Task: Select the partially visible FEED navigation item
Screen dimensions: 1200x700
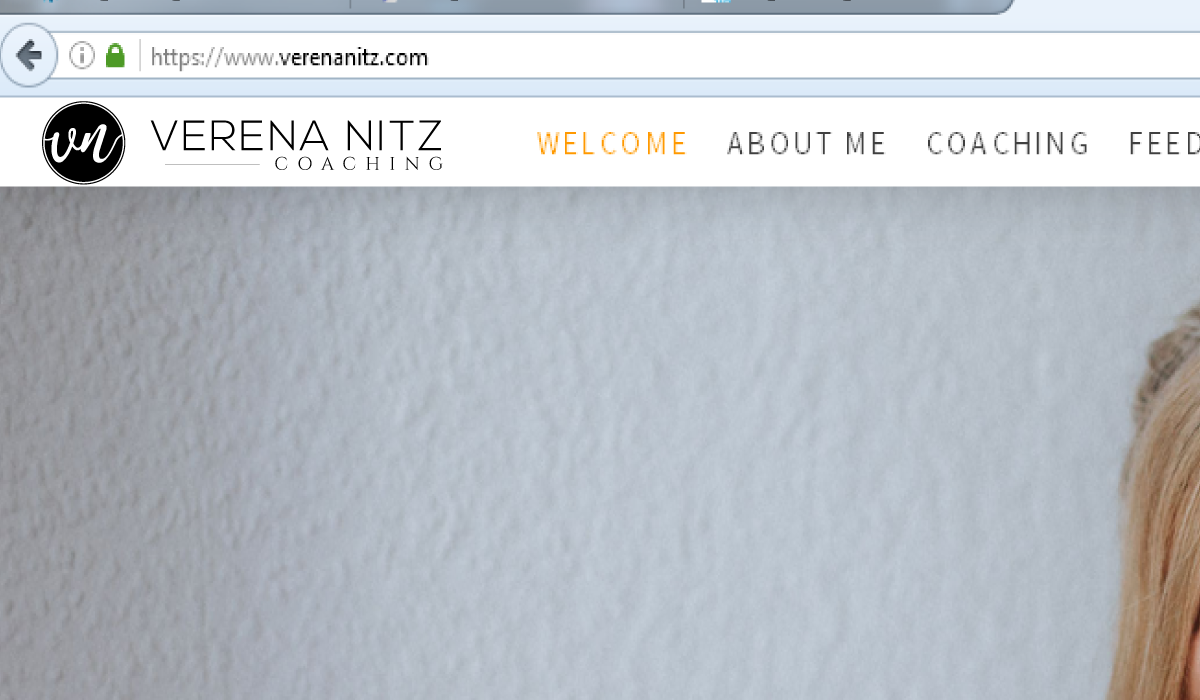Action: (x=1164, y=143)
